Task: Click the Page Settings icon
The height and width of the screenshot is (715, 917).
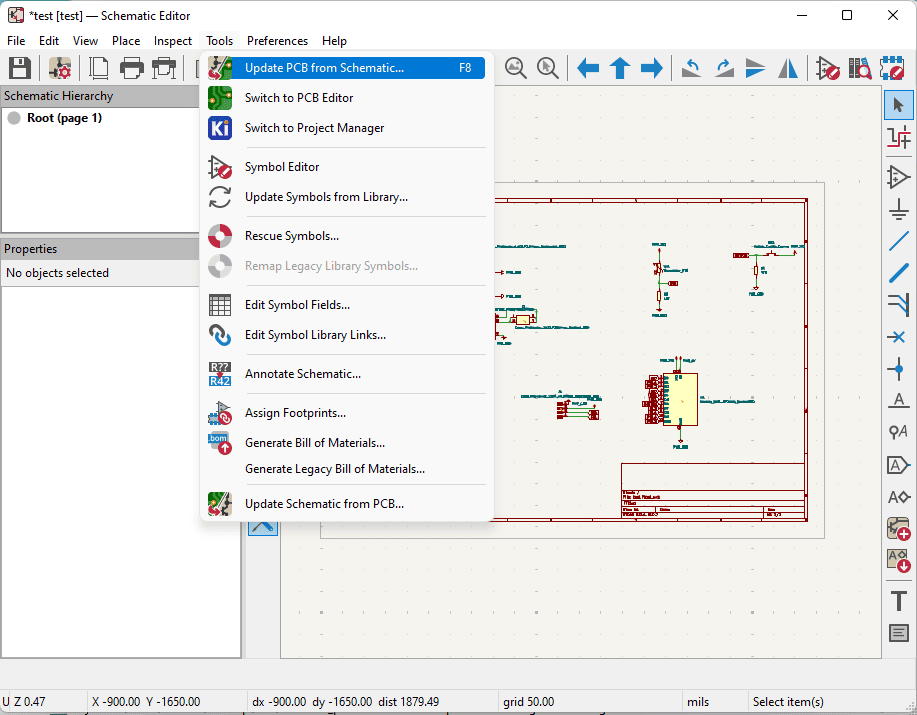Action: [98, 68]
